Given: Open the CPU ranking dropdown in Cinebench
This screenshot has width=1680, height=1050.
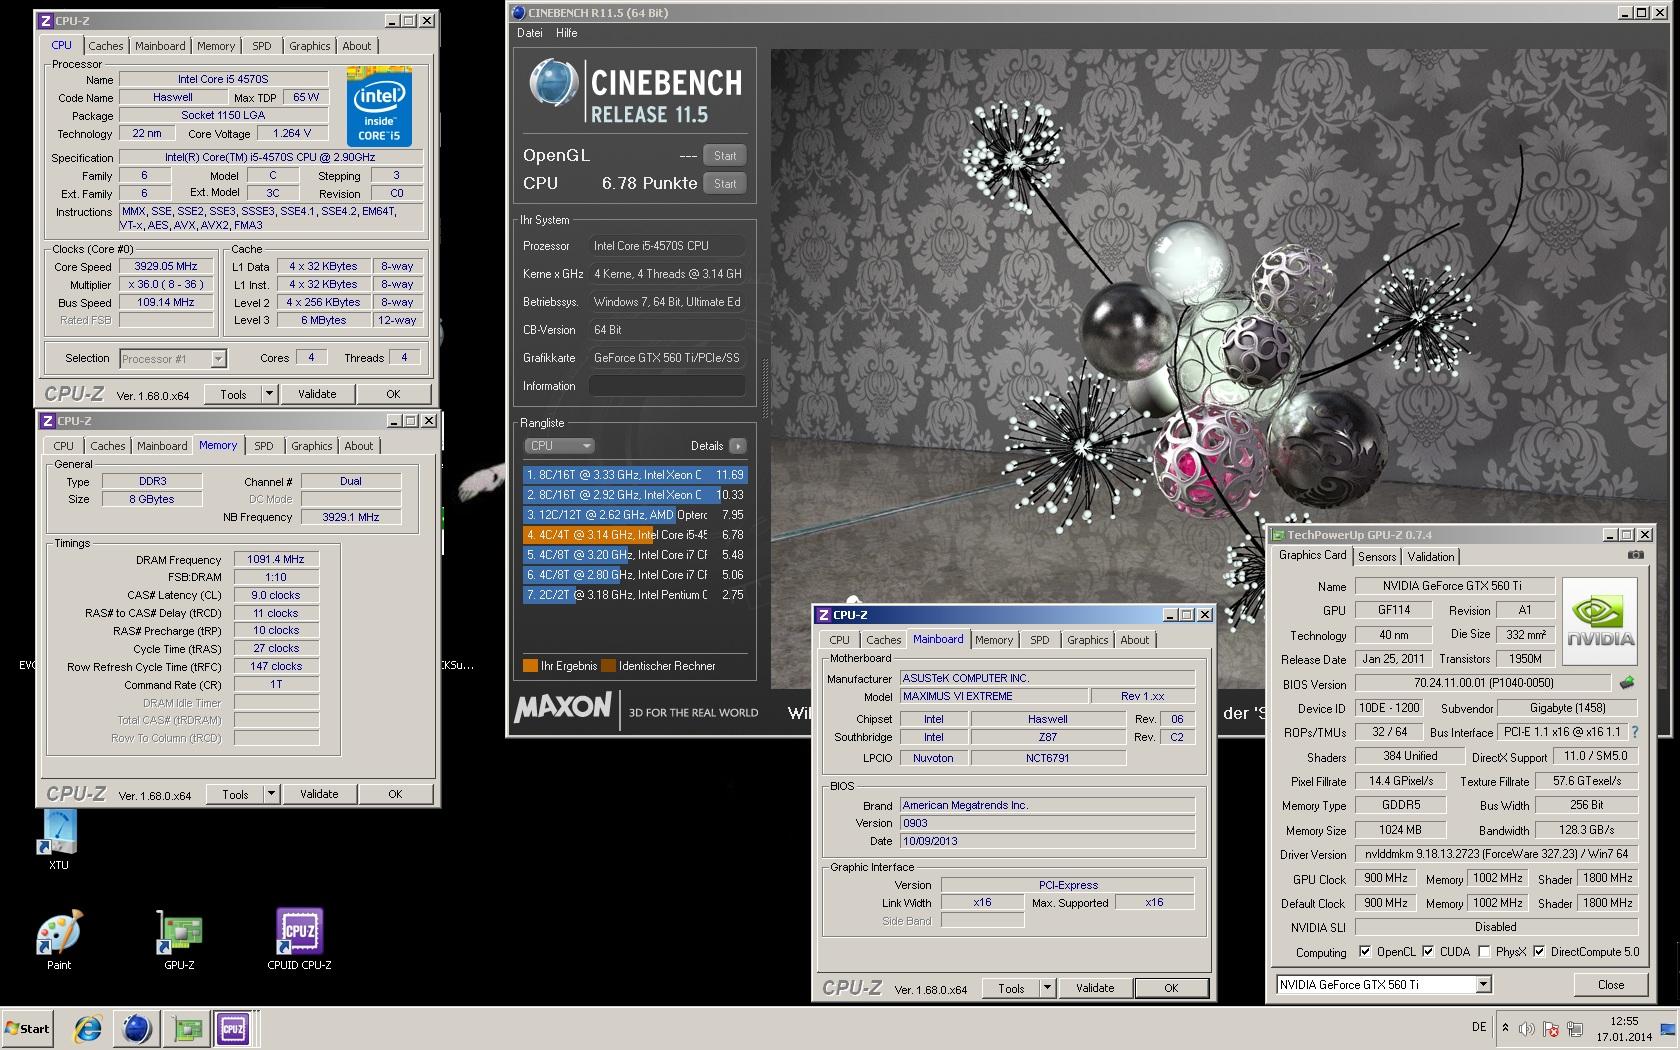Looking at the screenshot, I should point(559,446).
